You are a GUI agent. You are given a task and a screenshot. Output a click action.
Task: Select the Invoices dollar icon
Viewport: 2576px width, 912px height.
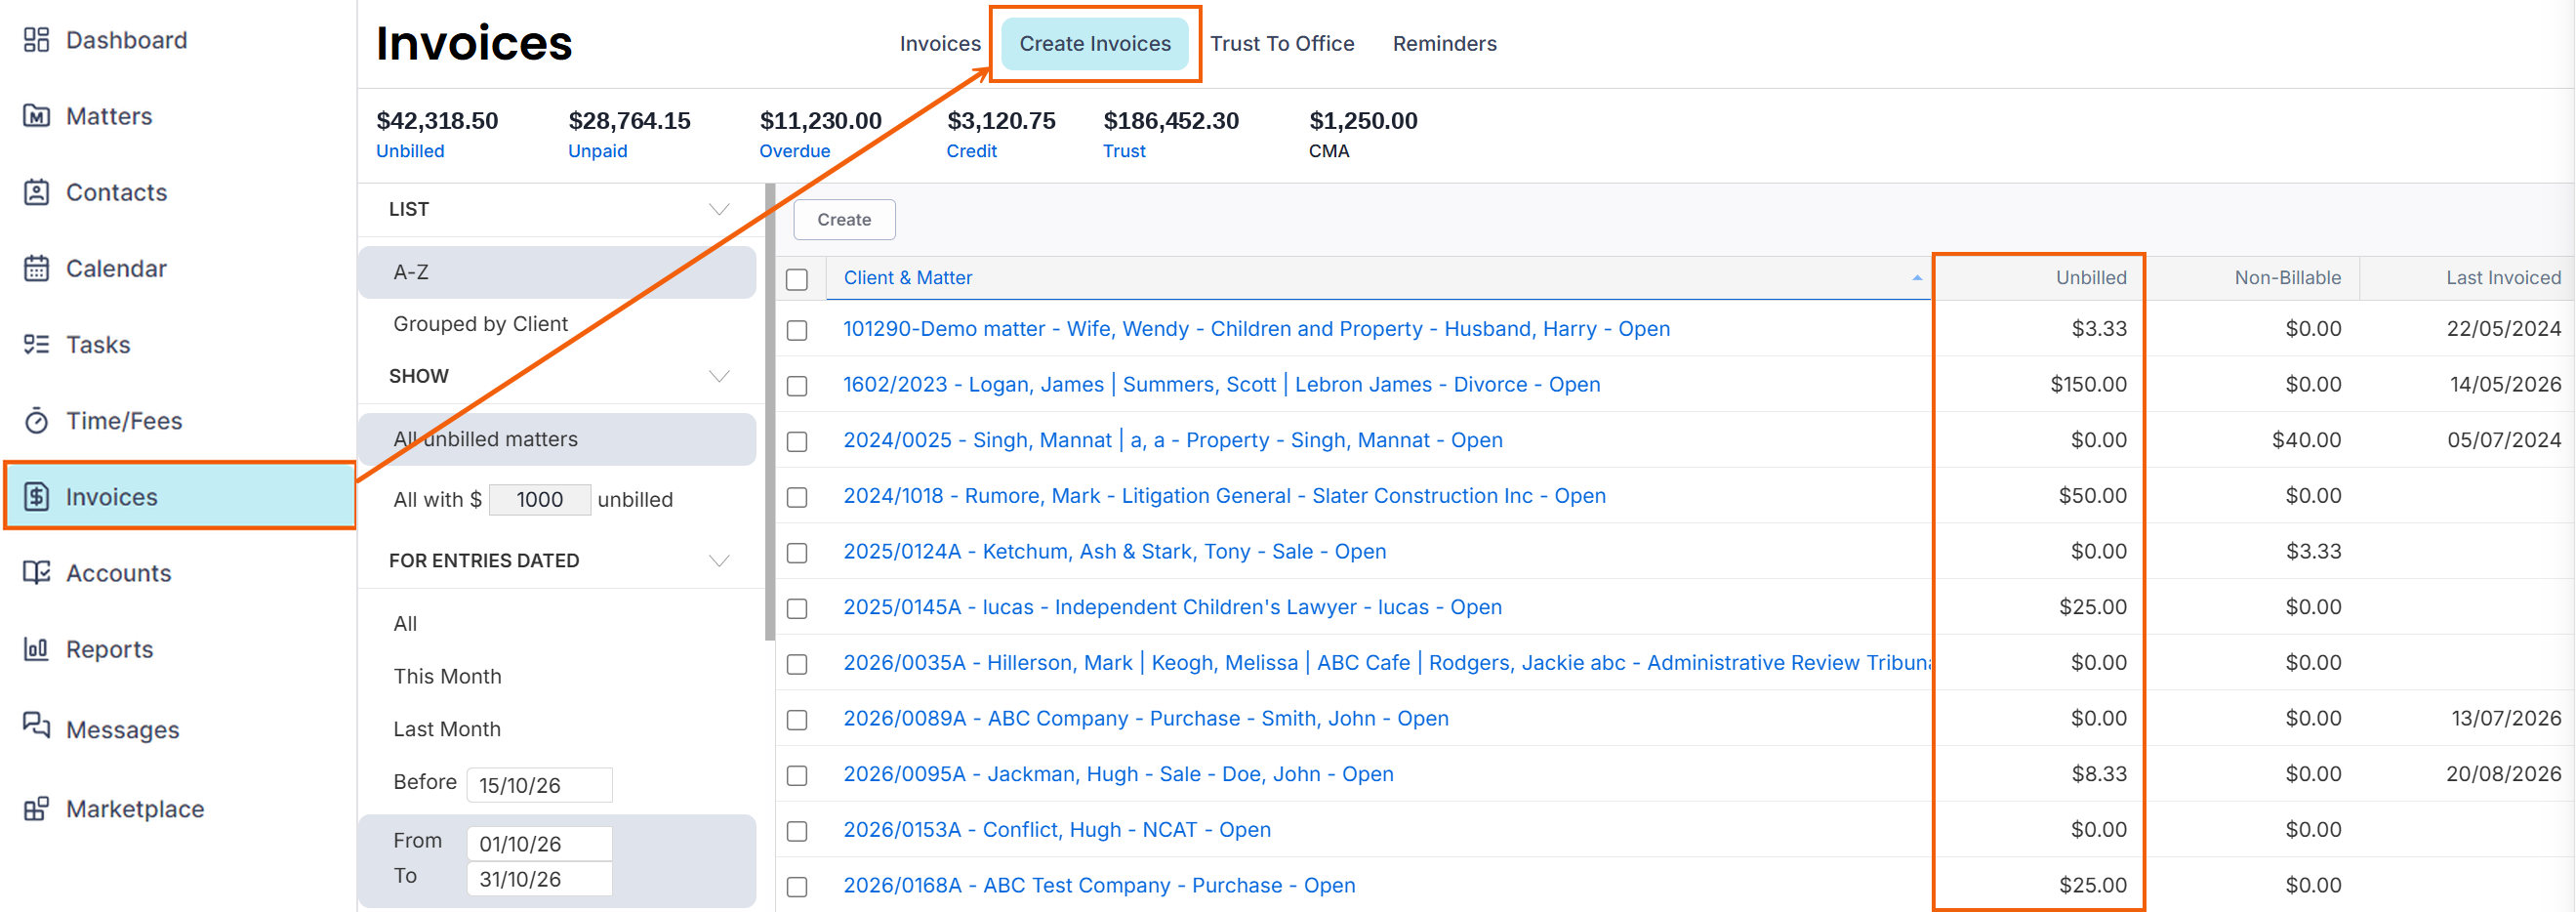pos(36,496)
